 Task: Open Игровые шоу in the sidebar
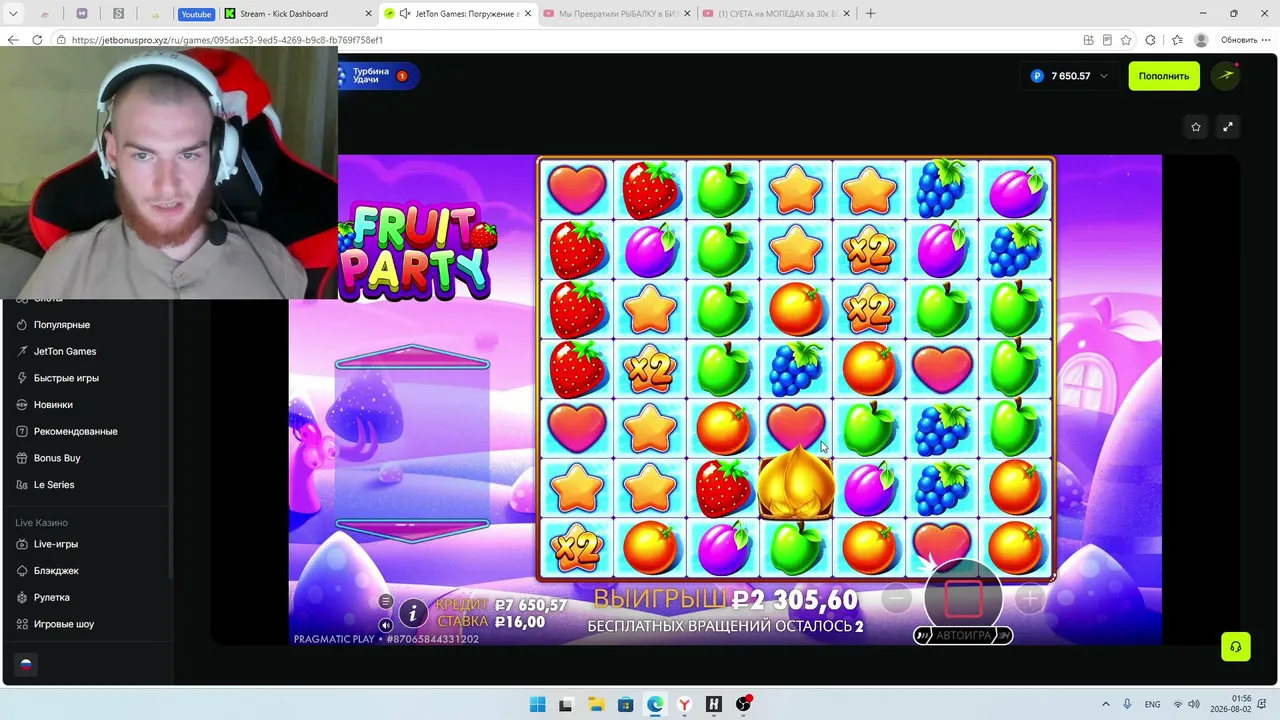pos(64,624)
